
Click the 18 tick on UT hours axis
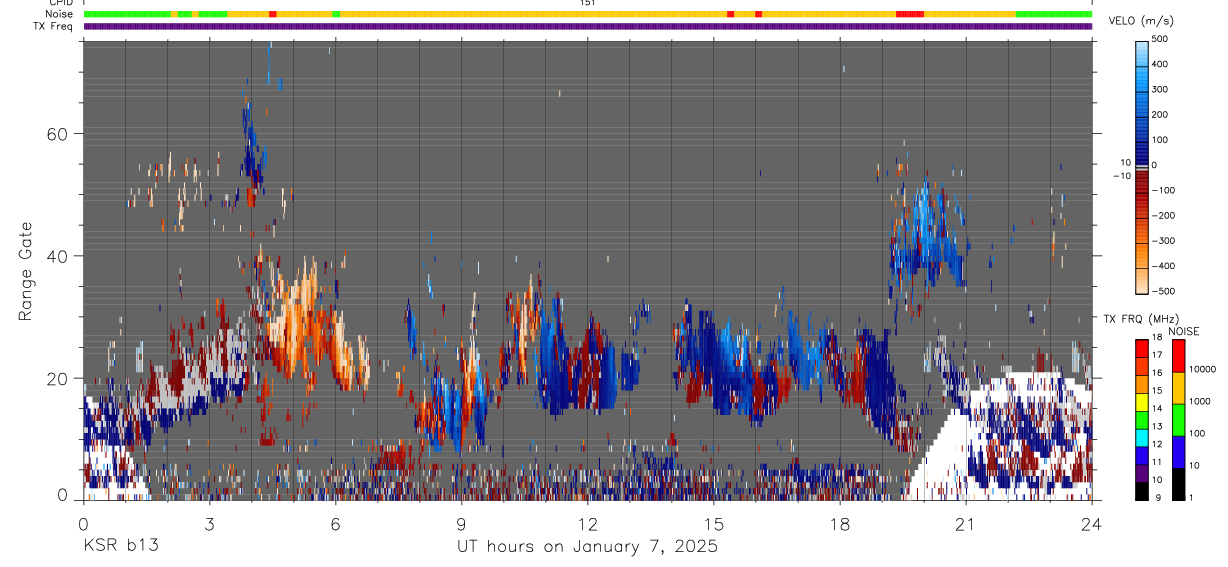[x=840, y=523]
